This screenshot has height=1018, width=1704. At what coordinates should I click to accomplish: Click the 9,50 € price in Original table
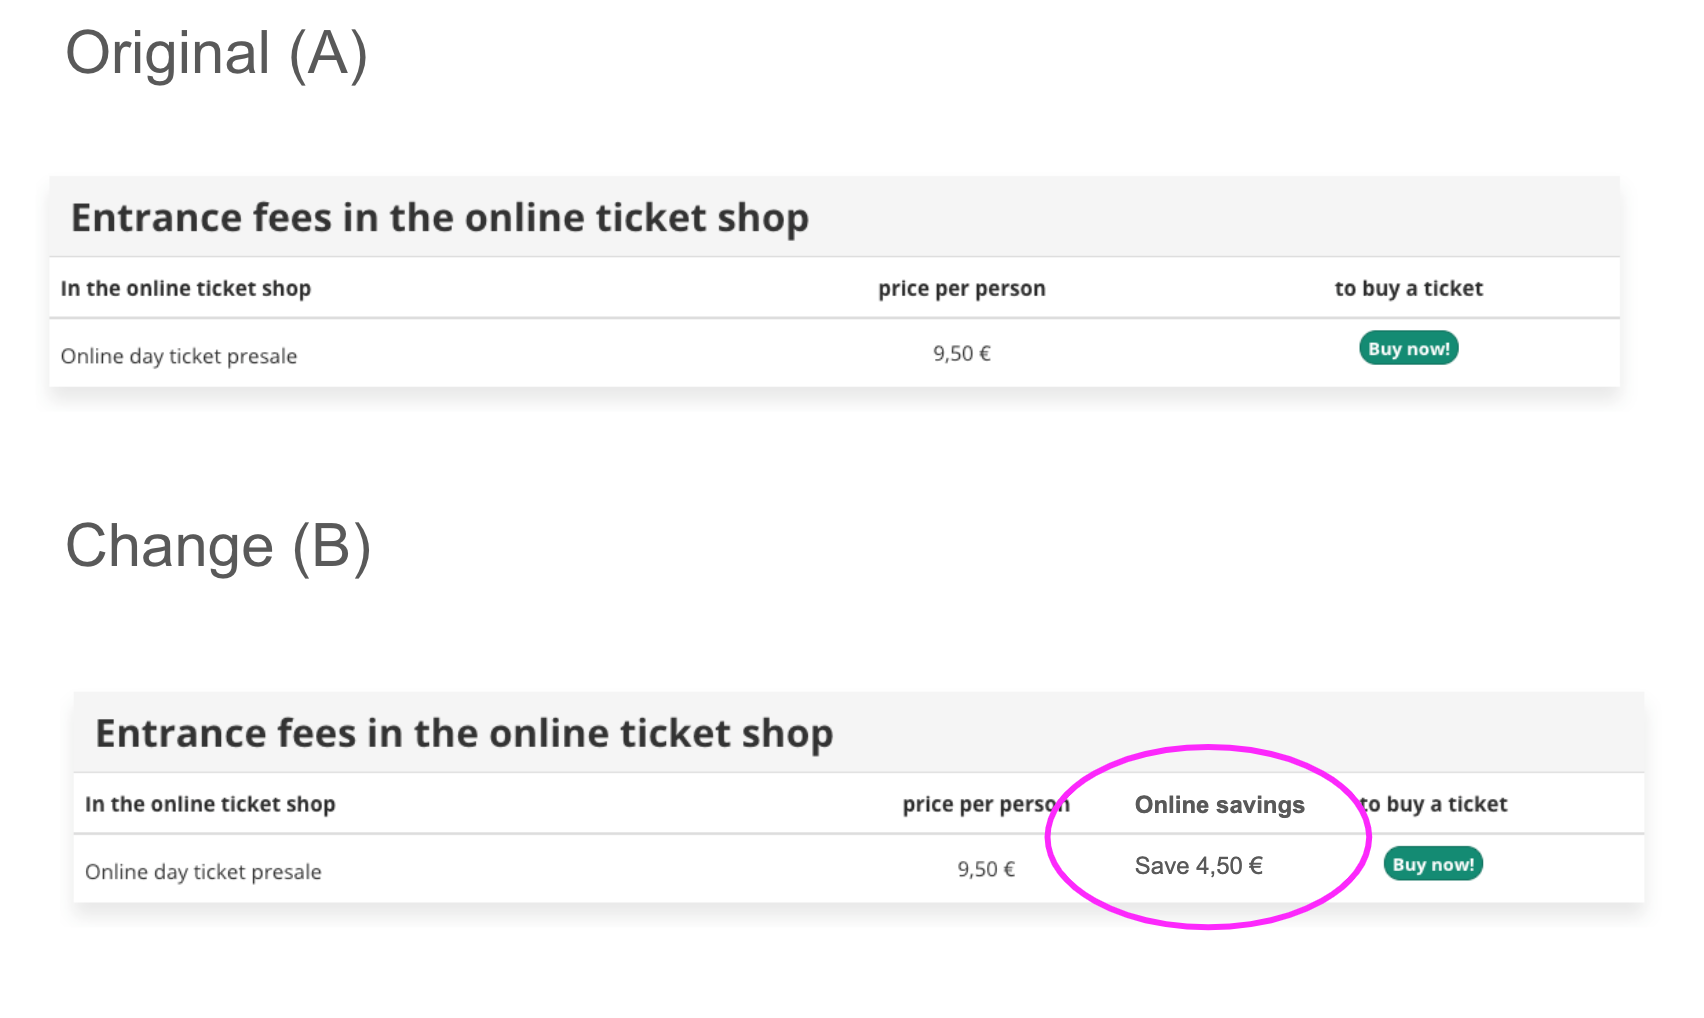(x=961, y=354)
